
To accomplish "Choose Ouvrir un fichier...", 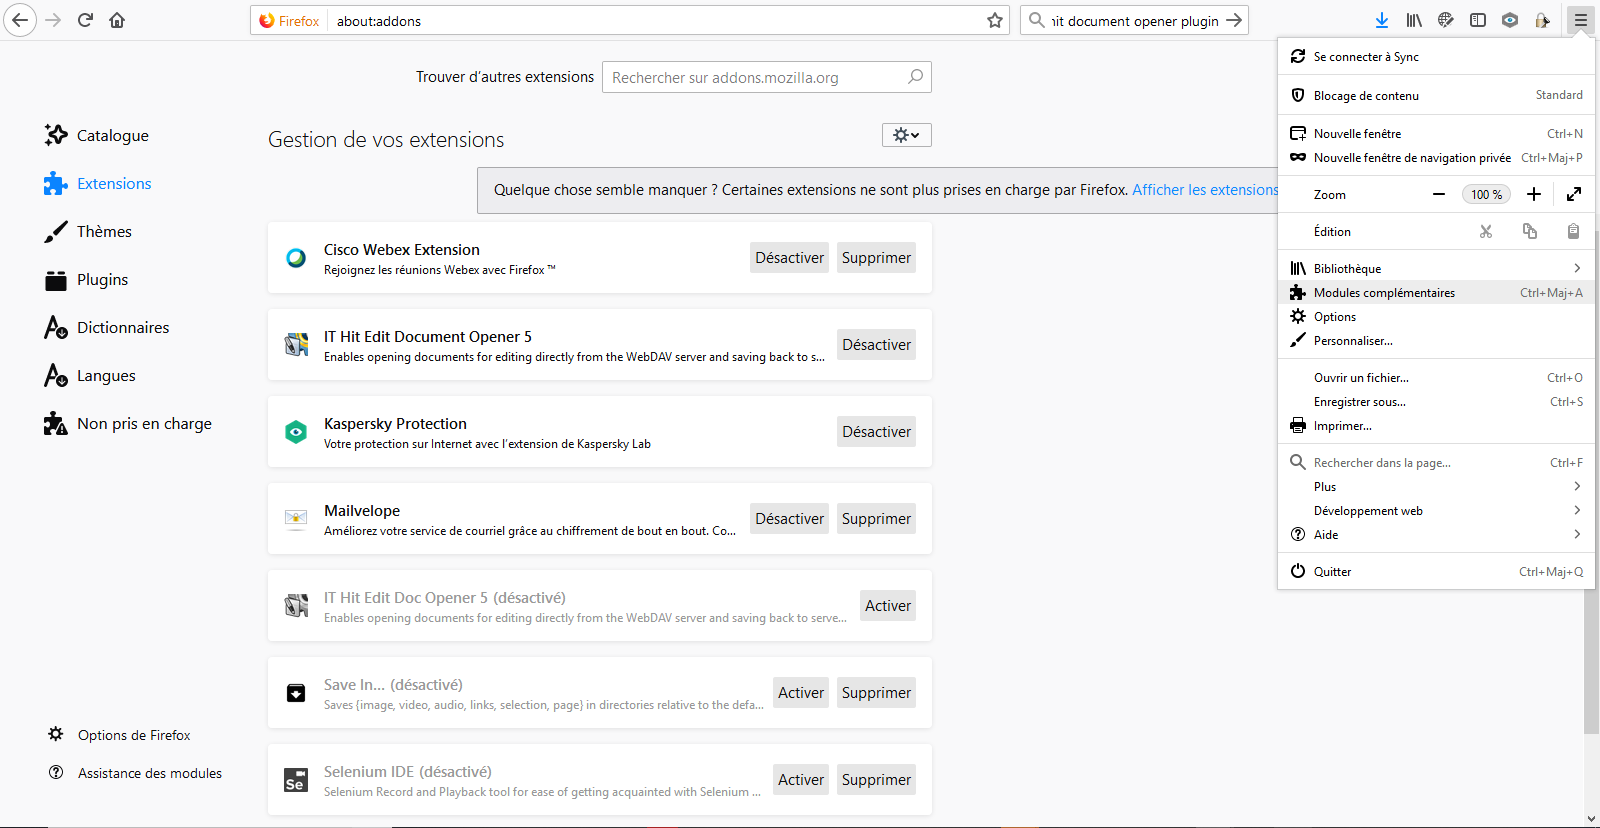I will click(x=1436, y=377).
